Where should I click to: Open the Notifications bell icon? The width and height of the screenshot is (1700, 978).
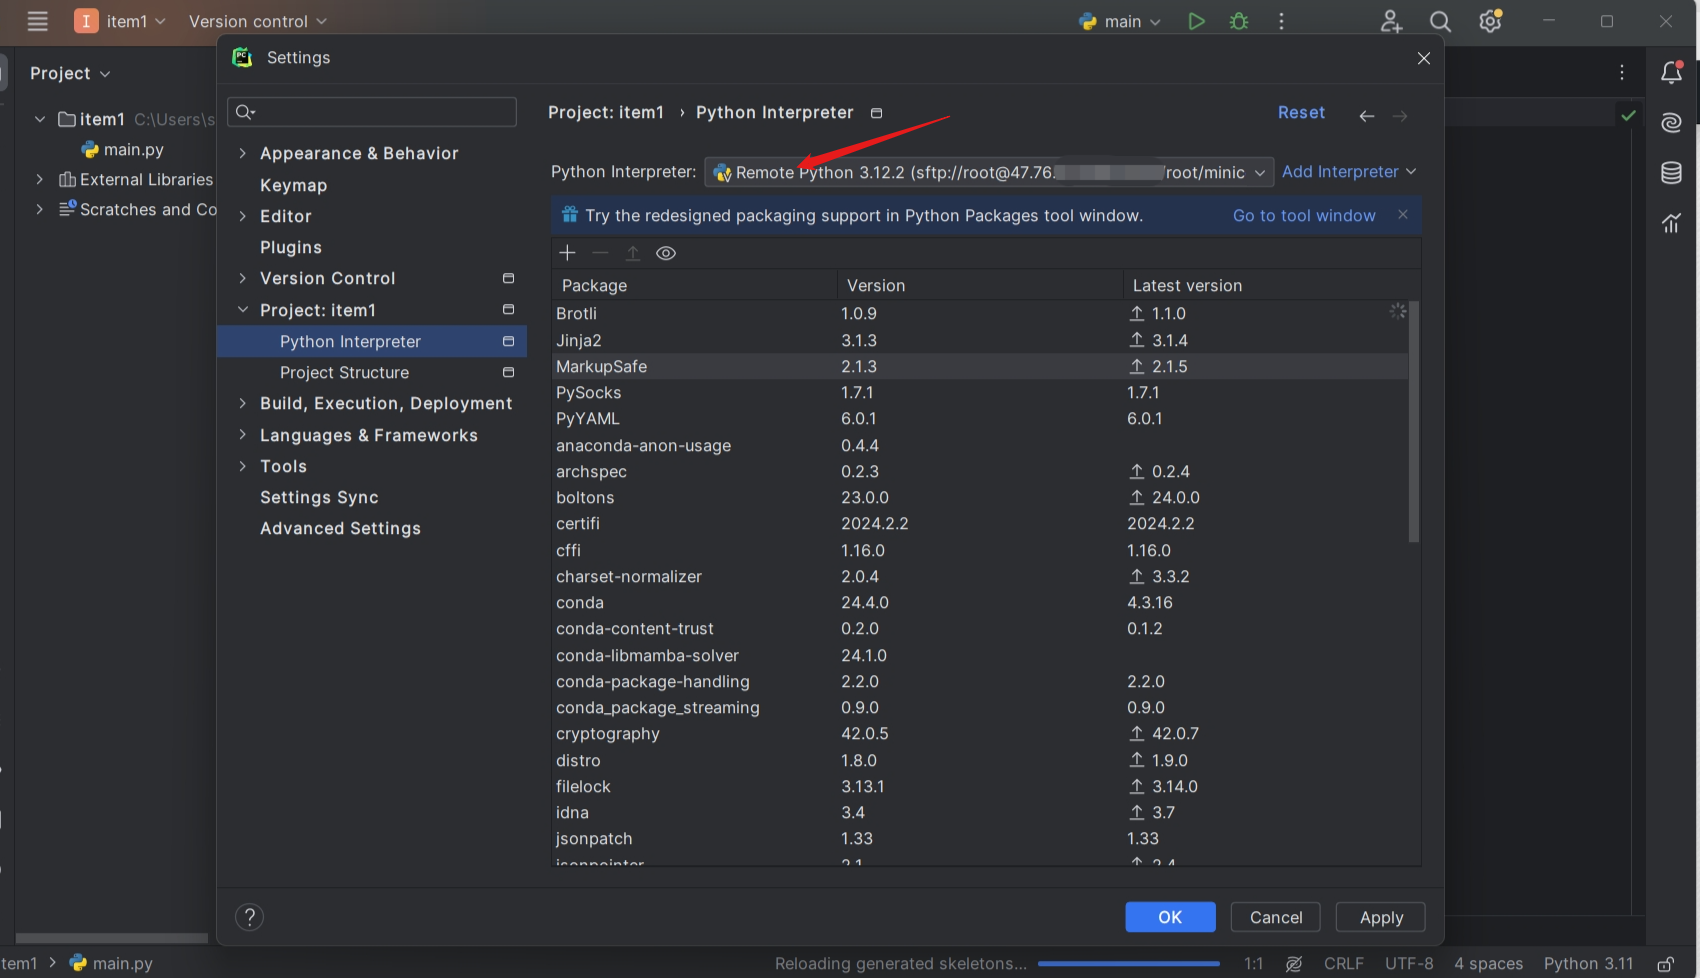pyautogui.click(x=1672, y=72)
